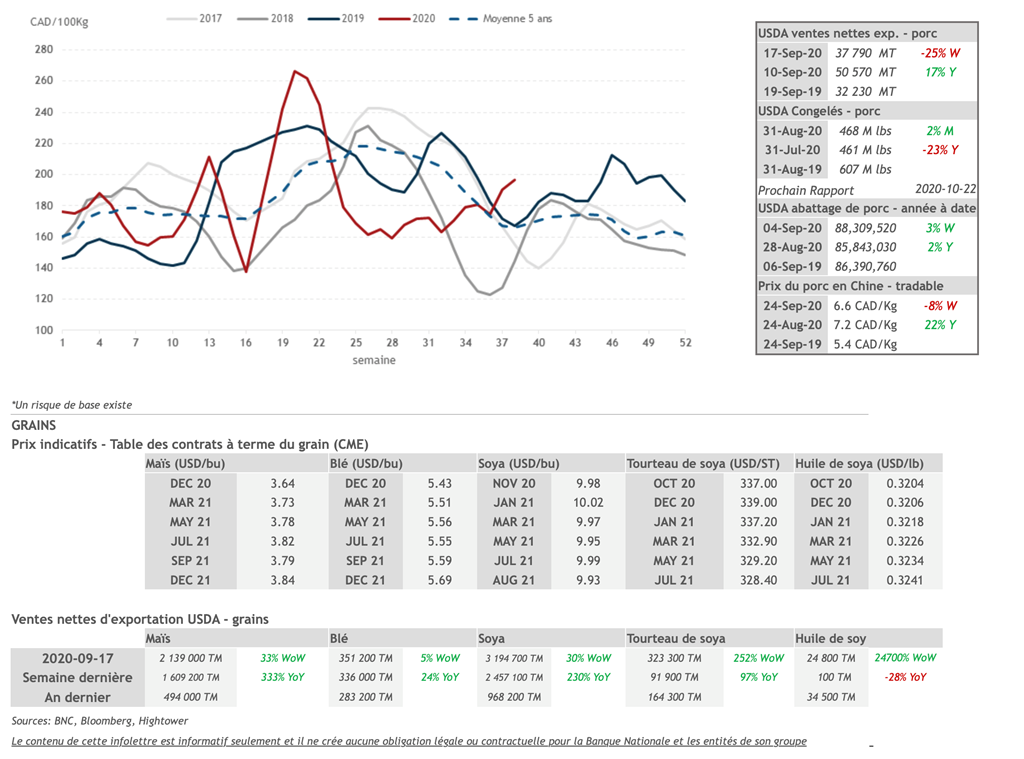Select the Tourteau de soya (USD/ST) header
This screenshot has width=1024, height=759.
coord(706,464)
